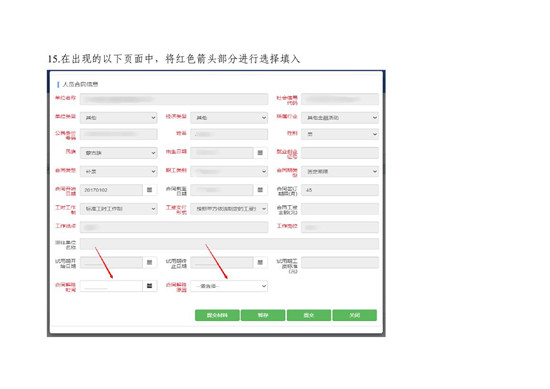This screenshot has width=550, height=389.
Task: Click the 人员合同信息 section heading
Action: [80, 84]
